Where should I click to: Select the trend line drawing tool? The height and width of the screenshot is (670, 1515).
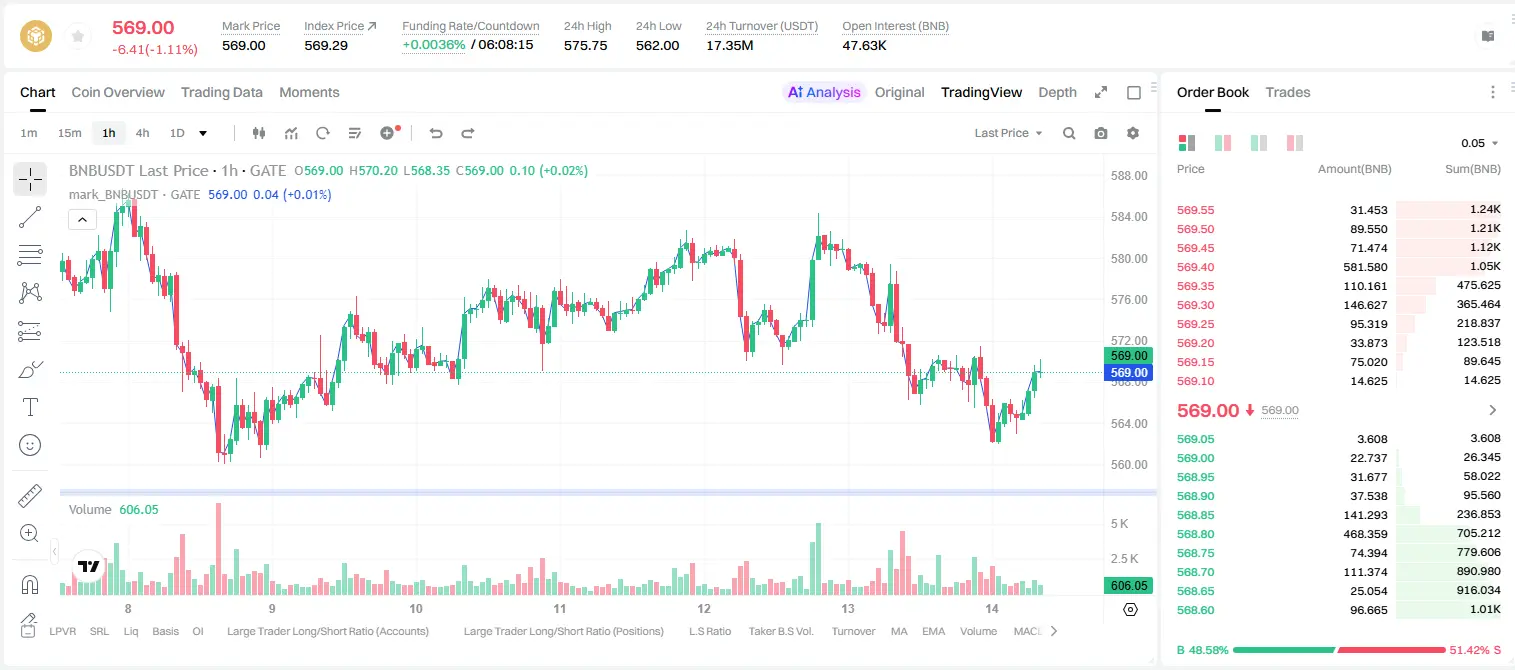(x=30, y=217)
